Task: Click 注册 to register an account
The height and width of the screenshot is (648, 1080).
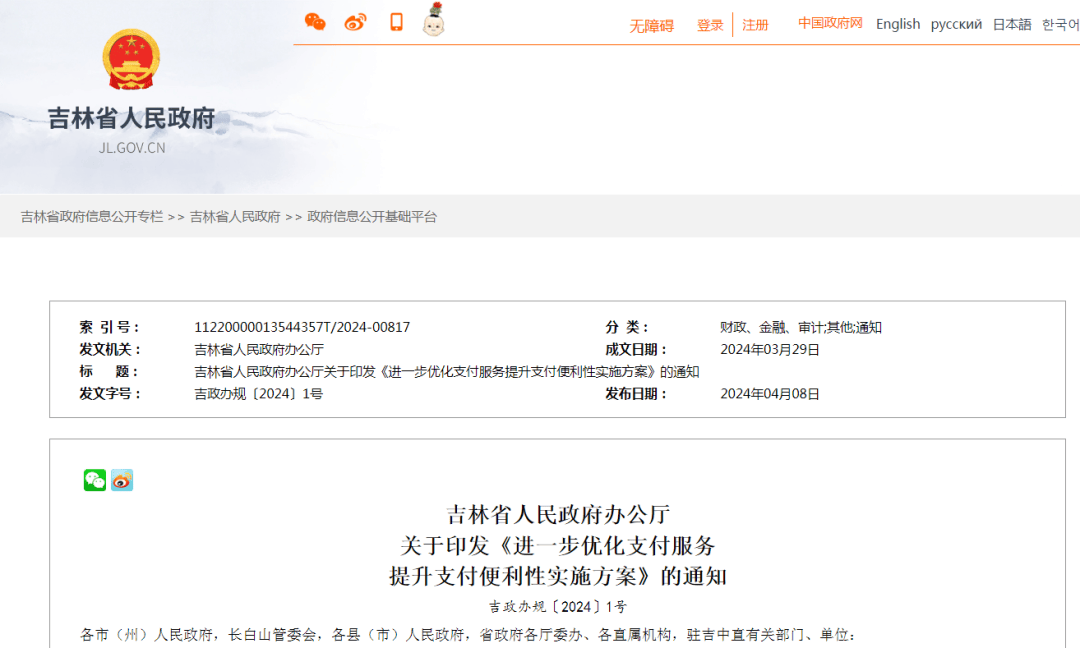Action: [x=755, y=24]
